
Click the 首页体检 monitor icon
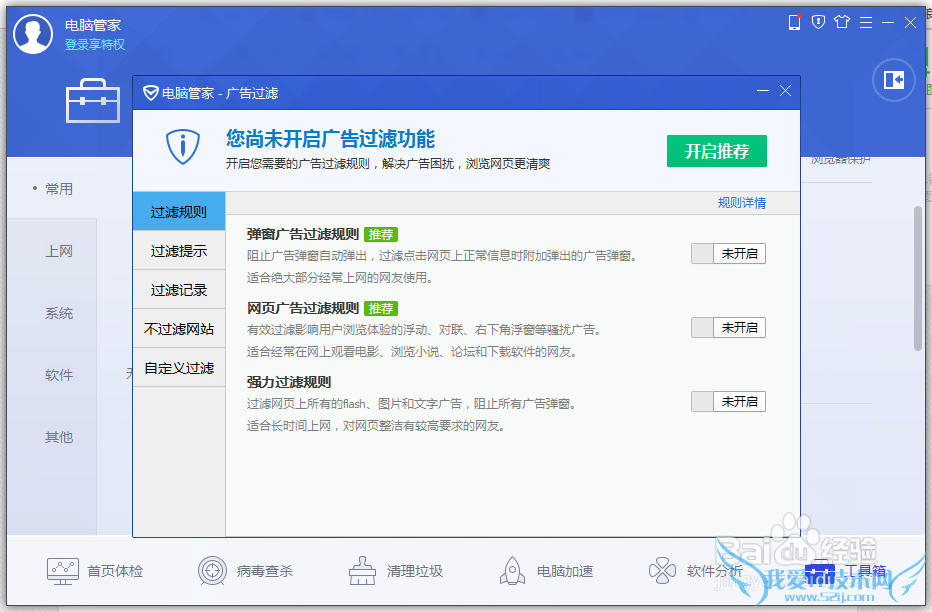tap(63, 571)
